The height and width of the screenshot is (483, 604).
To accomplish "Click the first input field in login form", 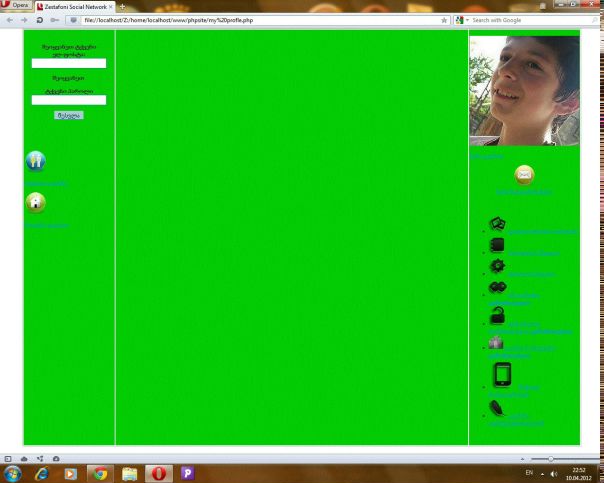I will [x=69, y=63].
